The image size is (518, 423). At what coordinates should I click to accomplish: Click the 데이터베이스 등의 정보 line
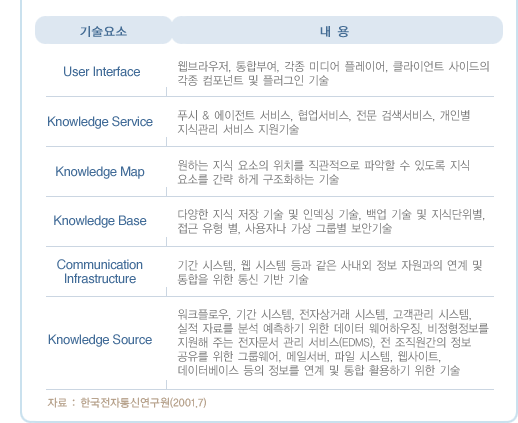point(319,370)
